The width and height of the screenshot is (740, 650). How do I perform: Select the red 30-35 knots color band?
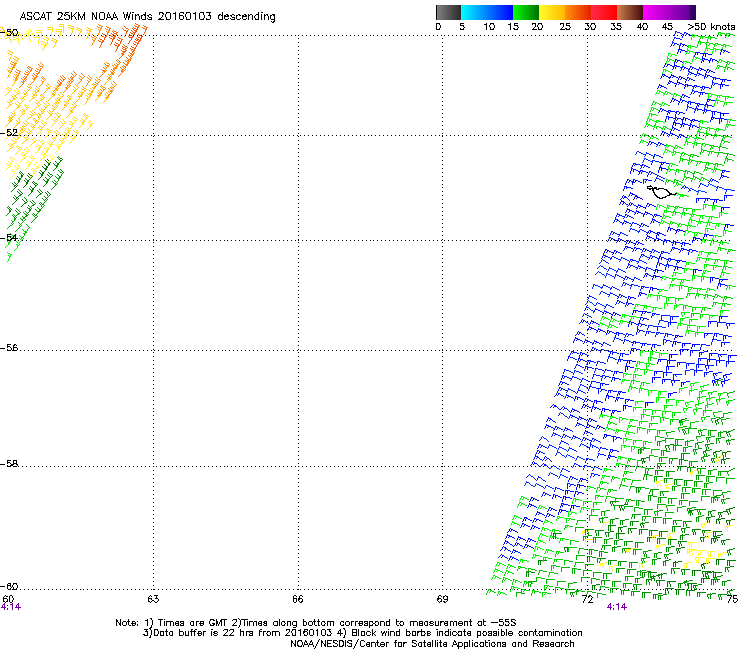(604, 12)
